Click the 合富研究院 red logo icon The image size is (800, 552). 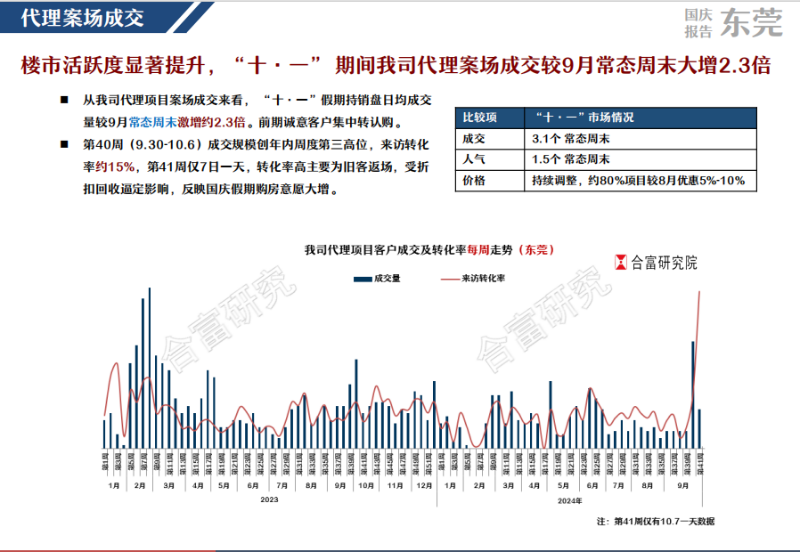click(x=620, y=262)
